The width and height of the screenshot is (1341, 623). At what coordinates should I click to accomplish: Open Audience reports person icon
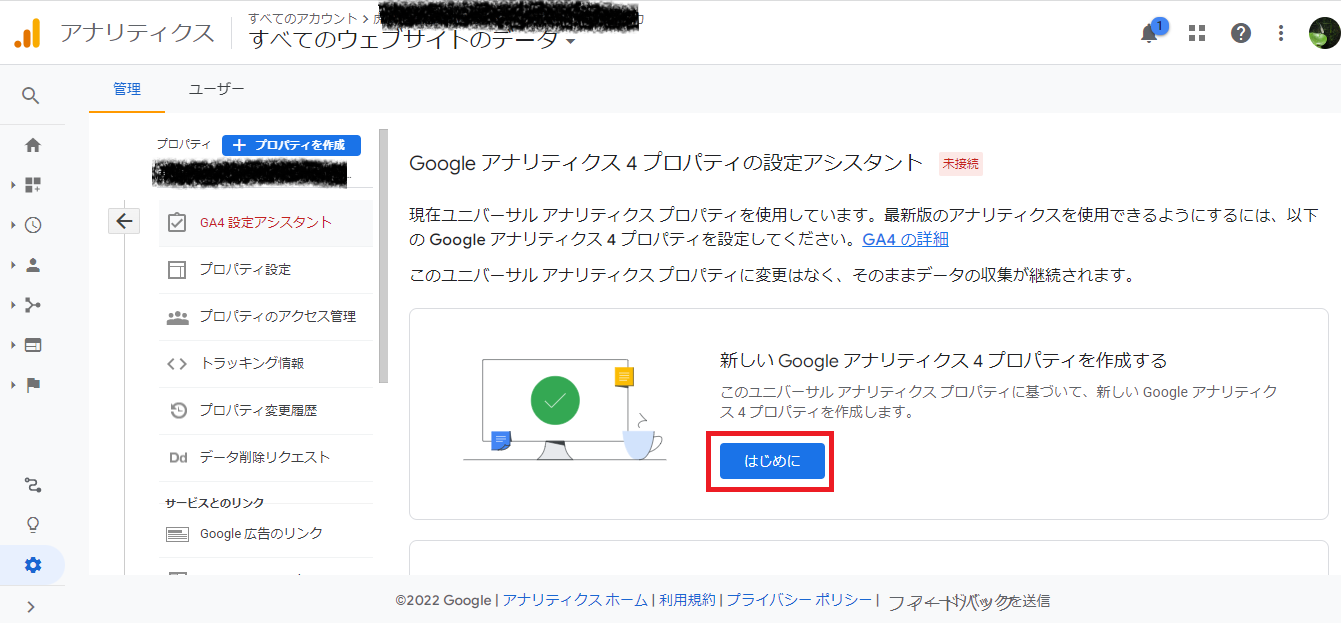click(33, 265)
